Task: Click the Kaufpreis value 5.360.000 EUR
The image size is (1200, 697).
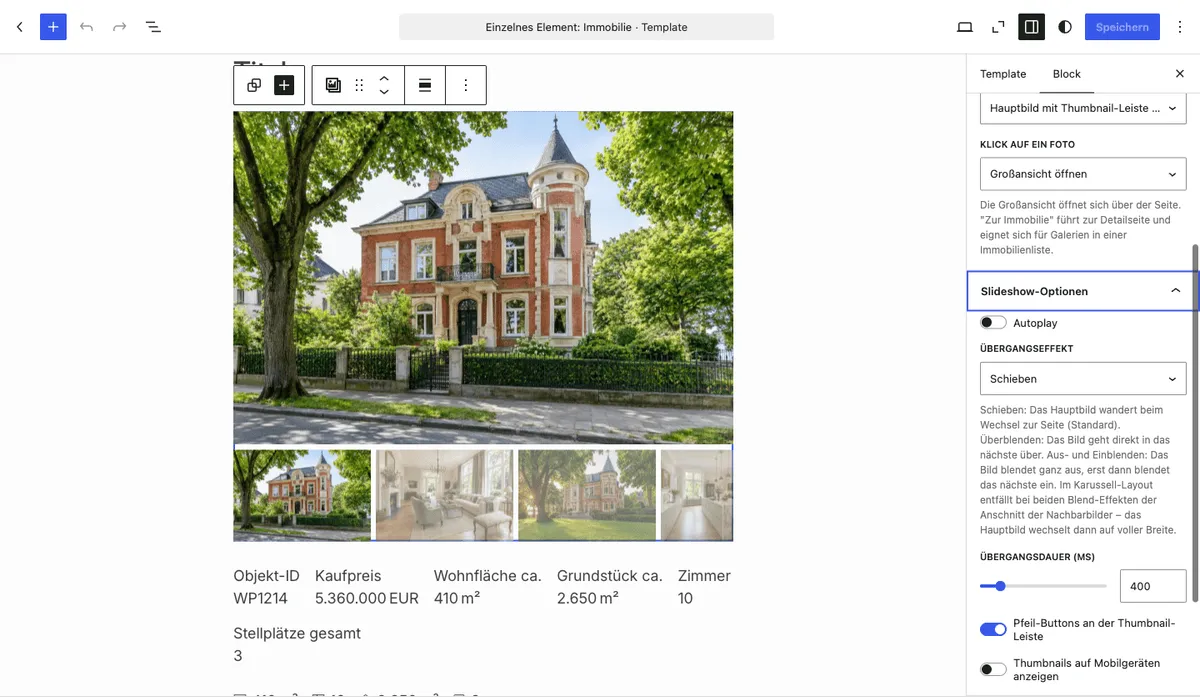Action: click(x=367, y=598)
